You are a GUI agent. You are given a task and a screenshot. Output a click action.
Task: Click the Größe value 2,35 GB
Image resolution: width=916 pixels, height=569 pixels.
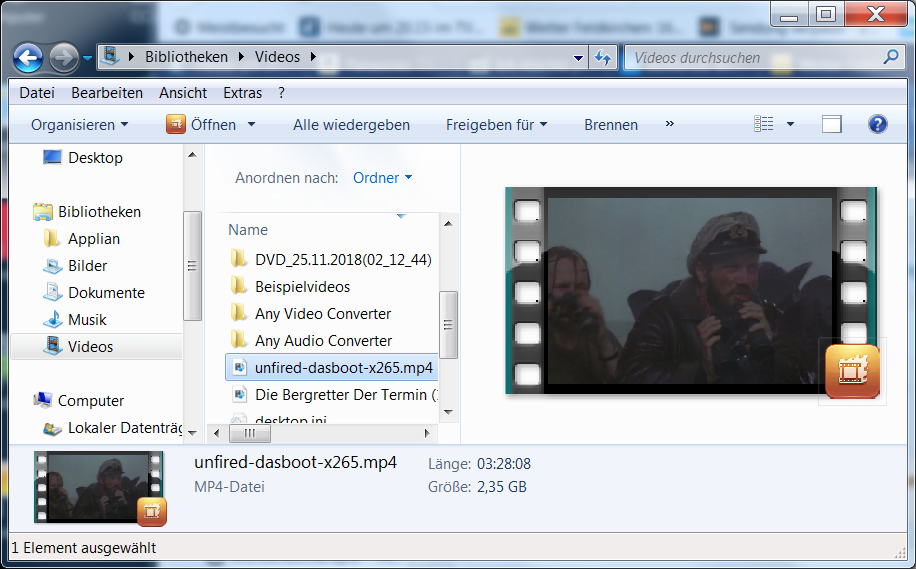[502, 487]
